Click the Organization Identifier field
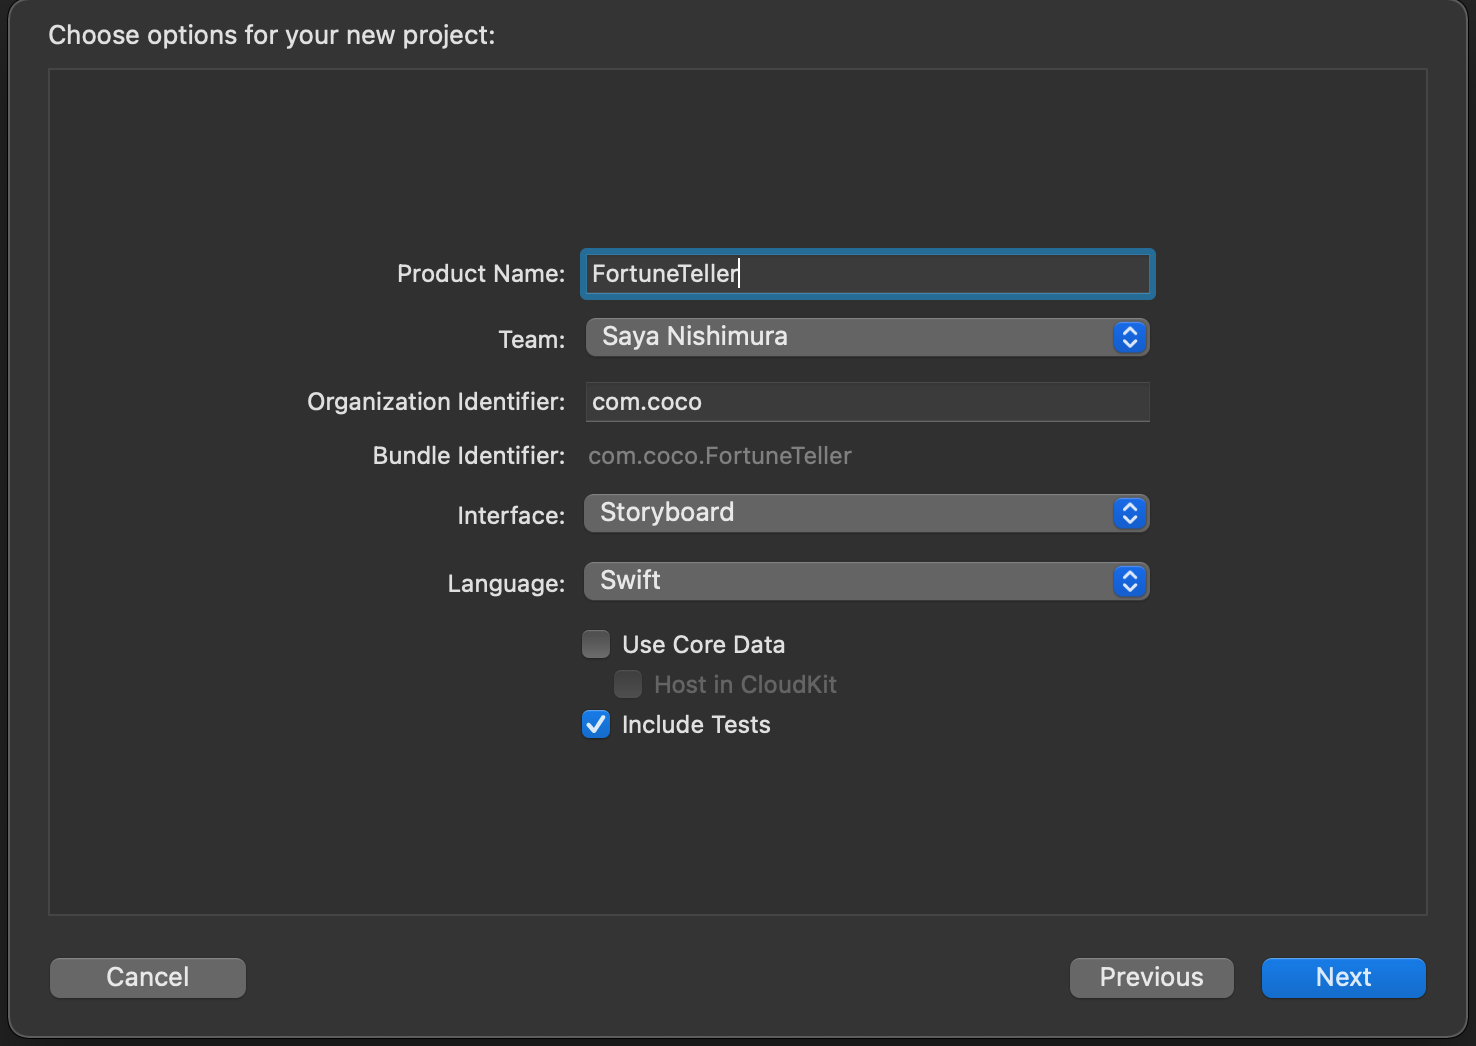Viewport: 1476px width, 1046px height. [x=867, y=402]
